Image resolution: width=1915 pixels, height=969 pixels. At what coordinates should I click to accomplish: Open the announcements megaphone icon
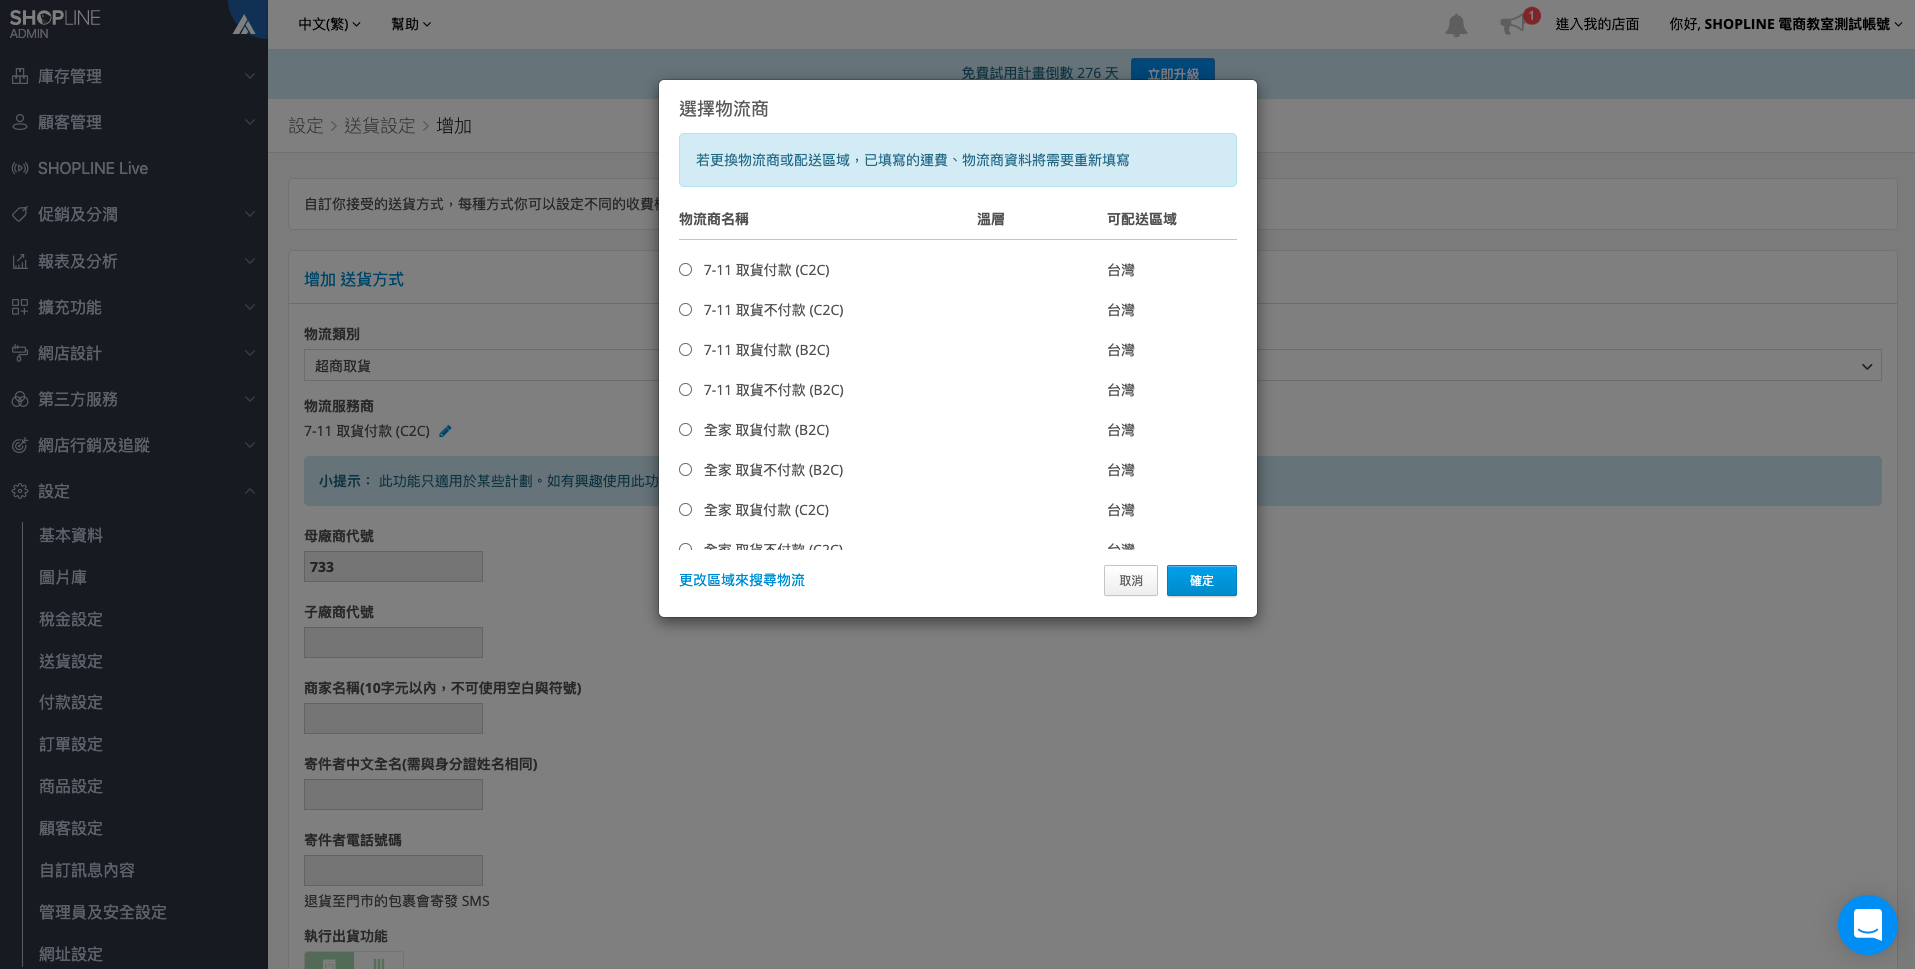[x=1513, y=24]
